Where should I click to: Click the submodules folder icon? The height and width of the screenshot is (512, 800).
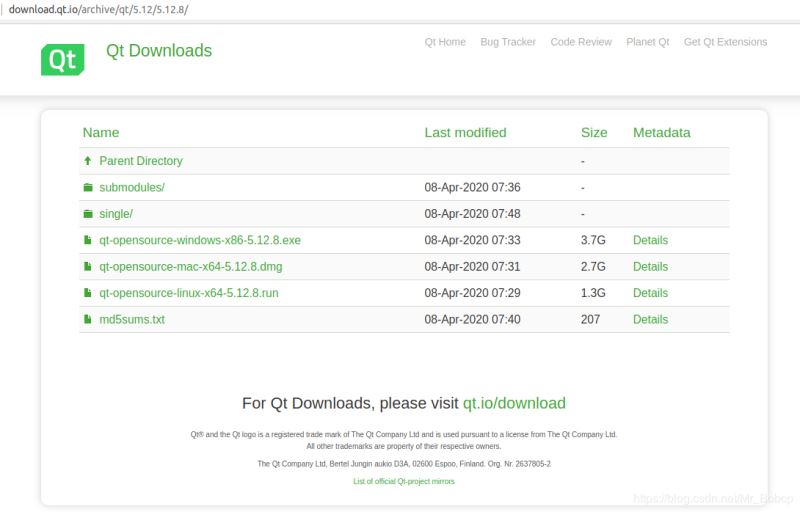pos(88,188)
